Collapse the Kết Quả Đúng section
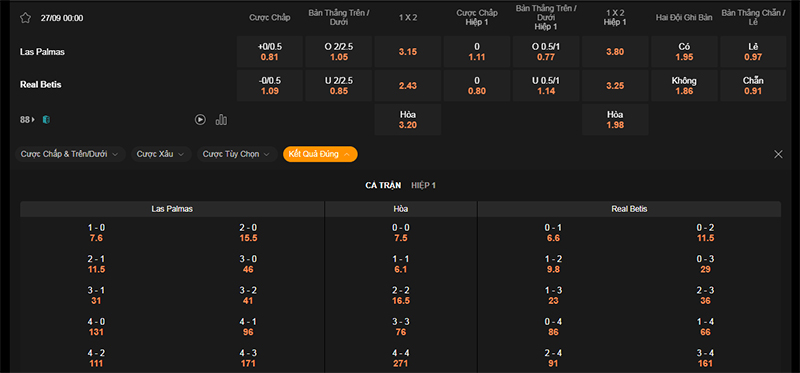The width and height of the screenshot is (800, 373). click(320, 154)
